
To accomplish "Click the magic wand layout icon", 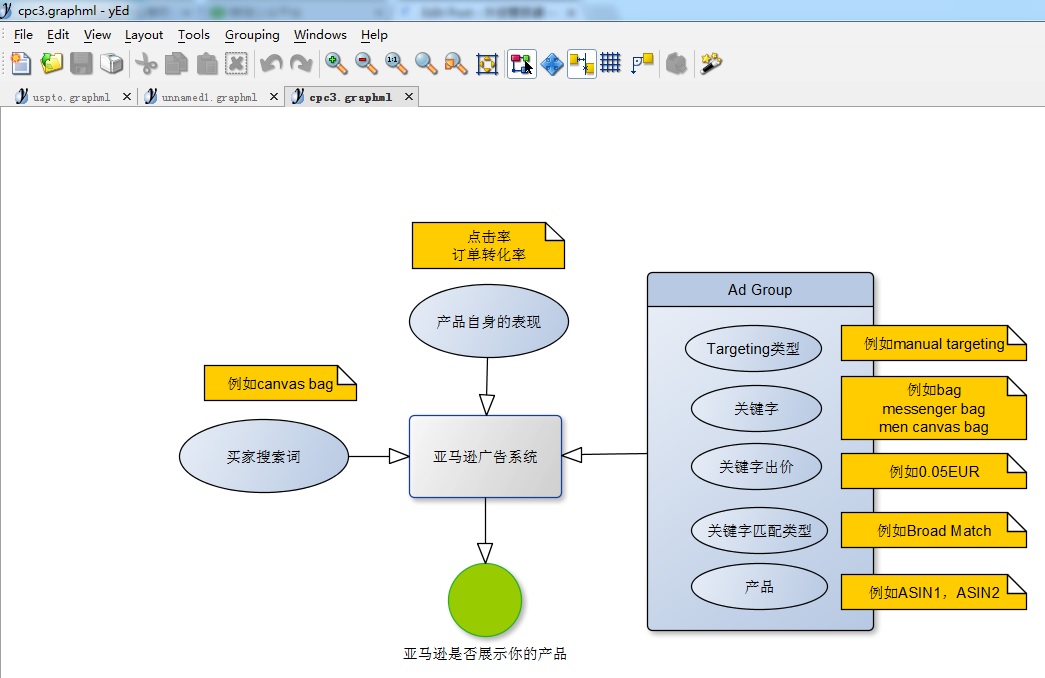I will tap(711, 64).
